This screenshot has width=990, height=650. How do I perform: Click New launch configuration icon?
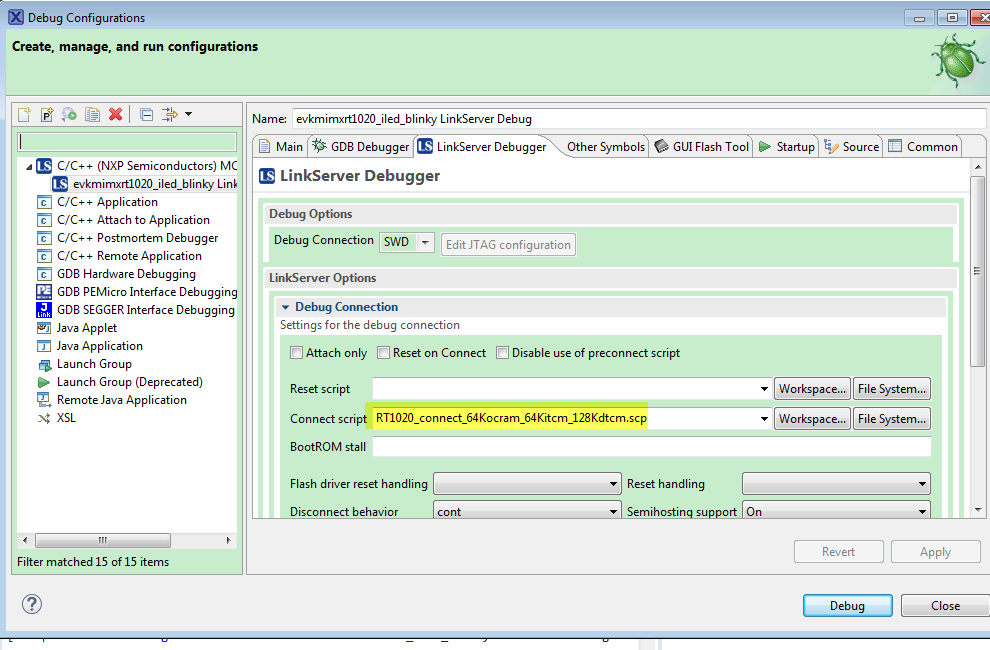[25, 114]
